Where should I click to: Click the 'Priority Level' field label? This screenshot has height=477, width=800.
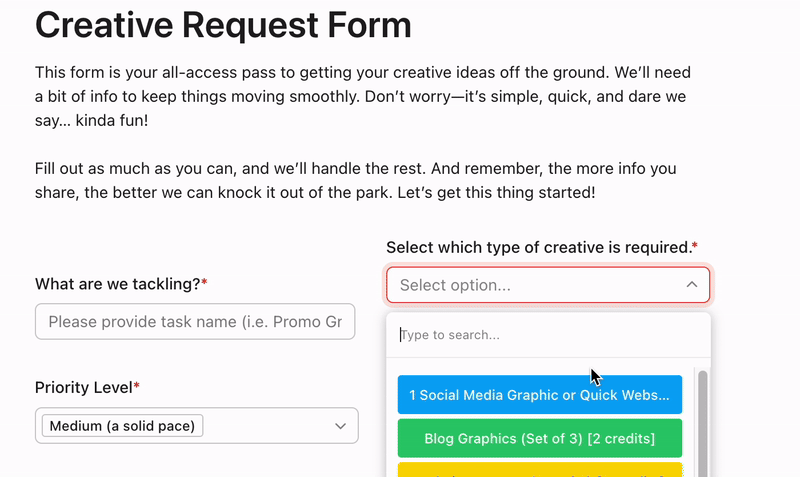tap(84, 387)
